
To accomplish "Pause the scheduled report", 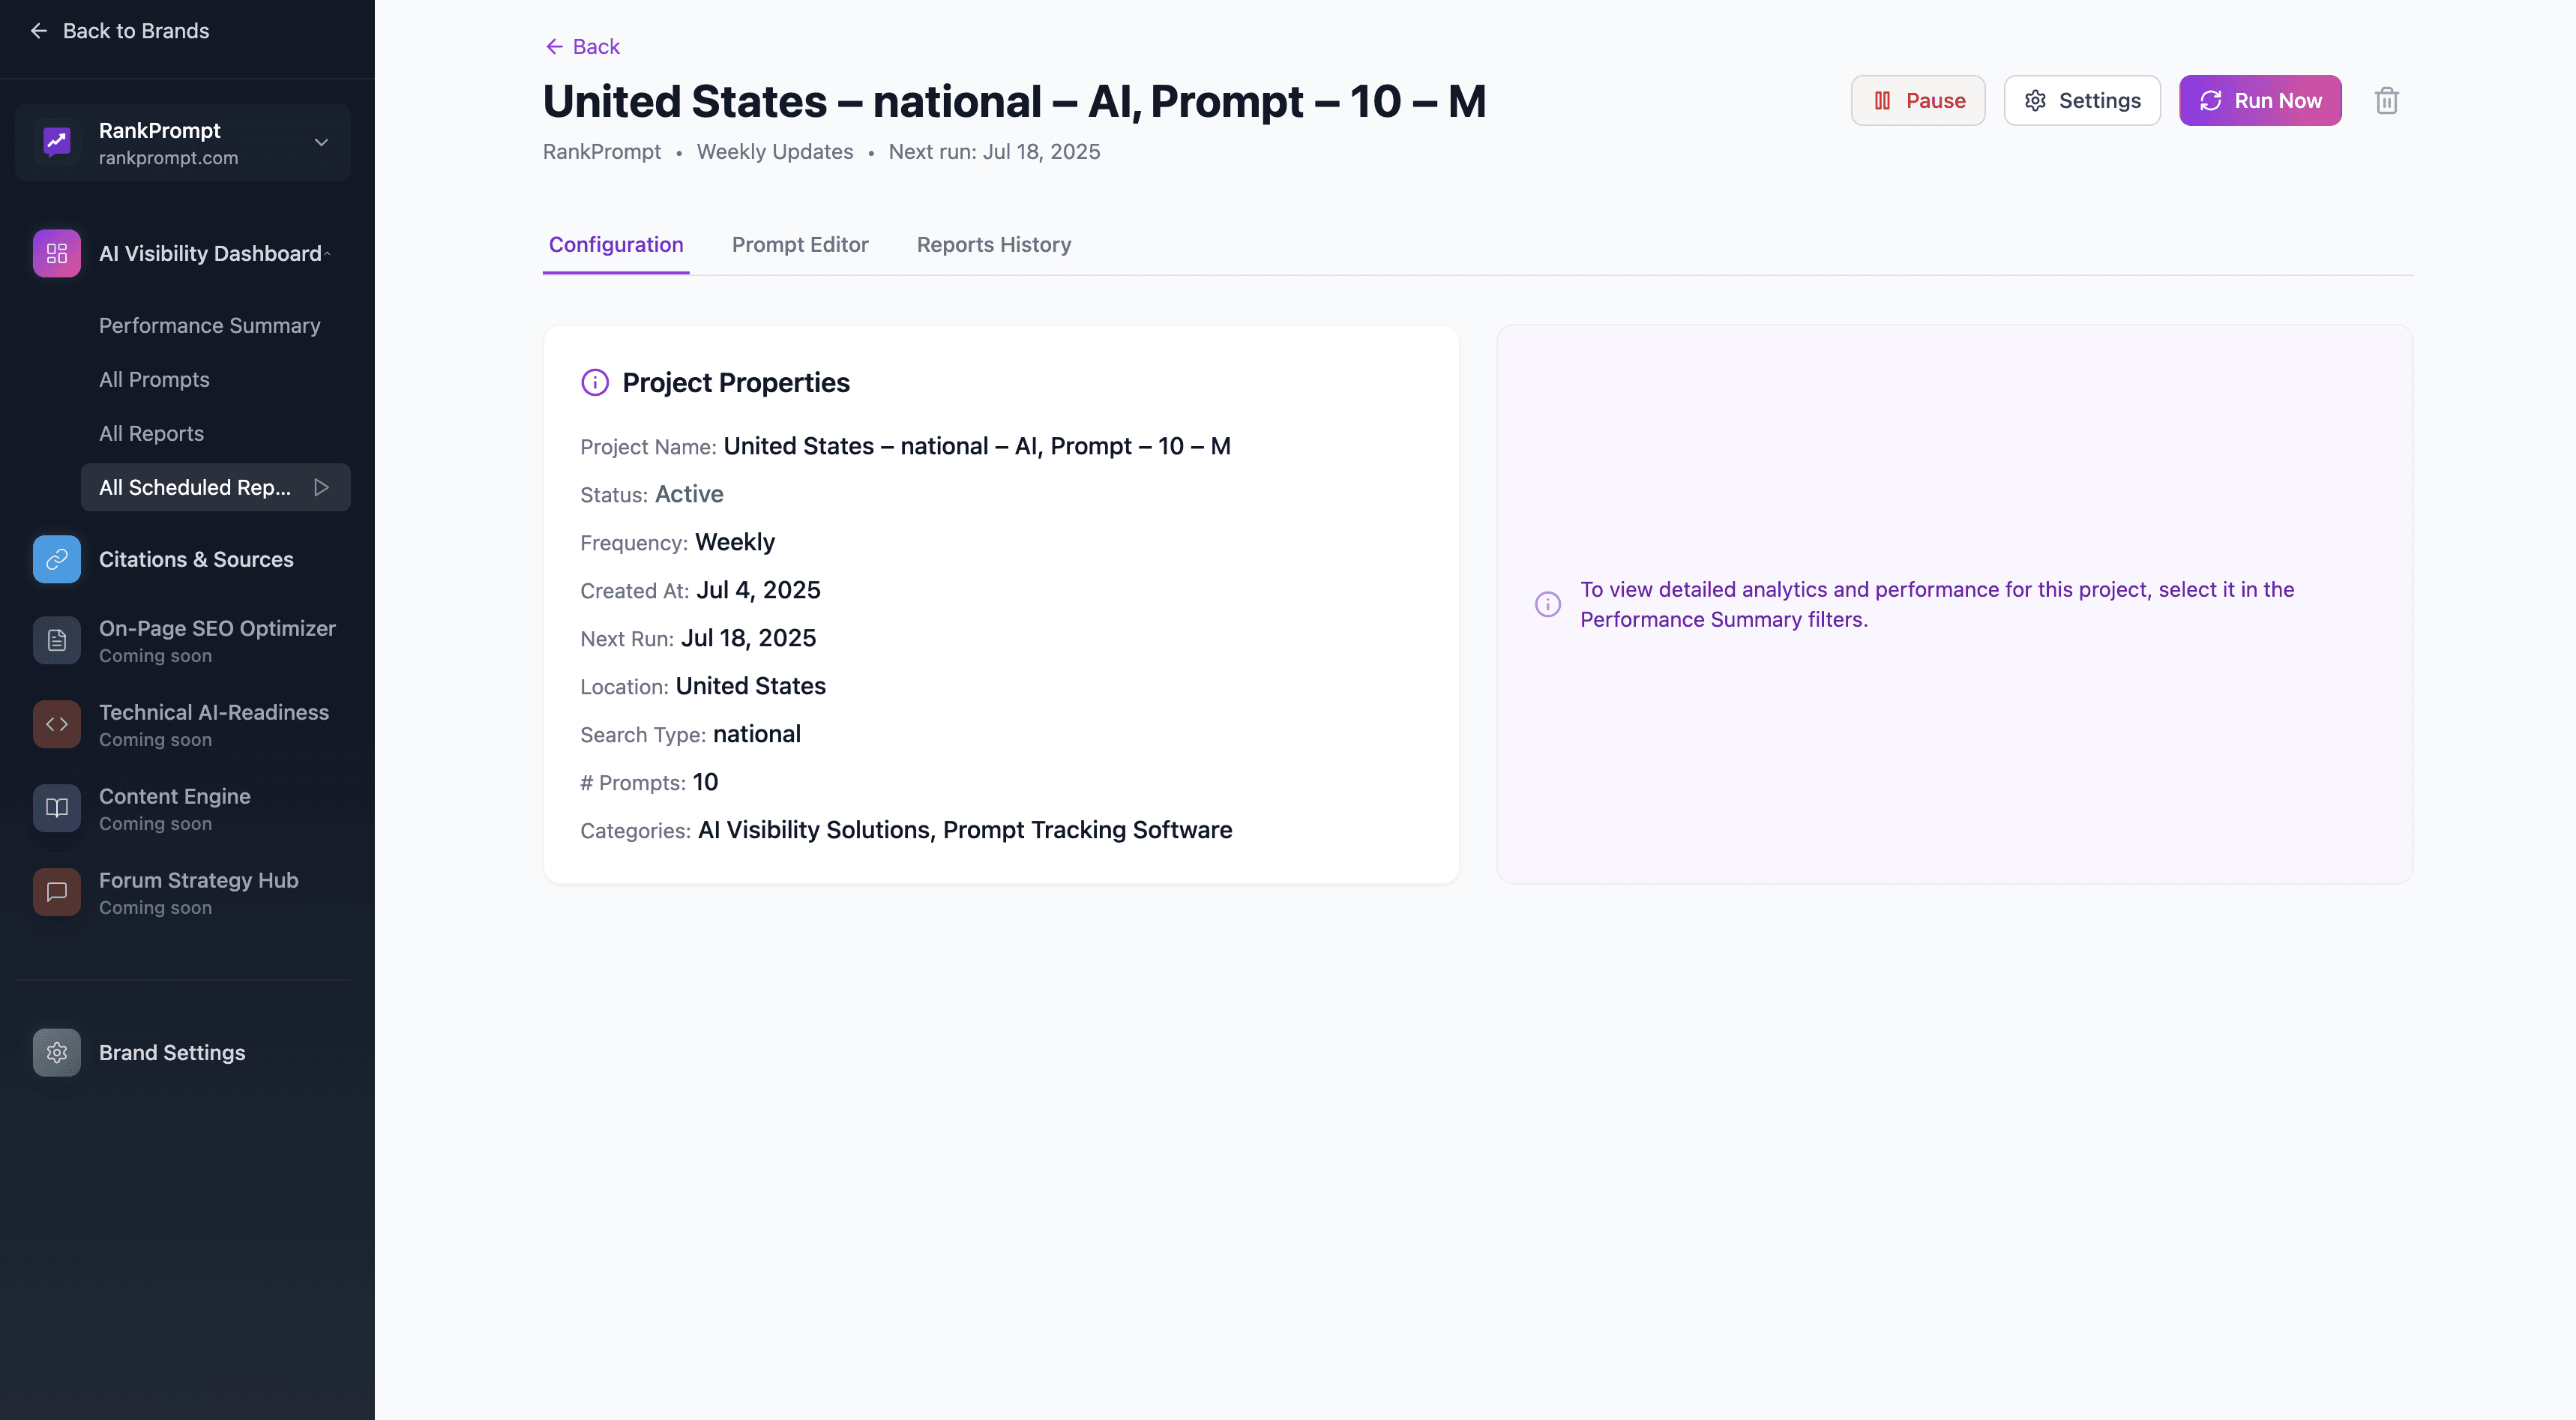I will [x=1917, y=101].
